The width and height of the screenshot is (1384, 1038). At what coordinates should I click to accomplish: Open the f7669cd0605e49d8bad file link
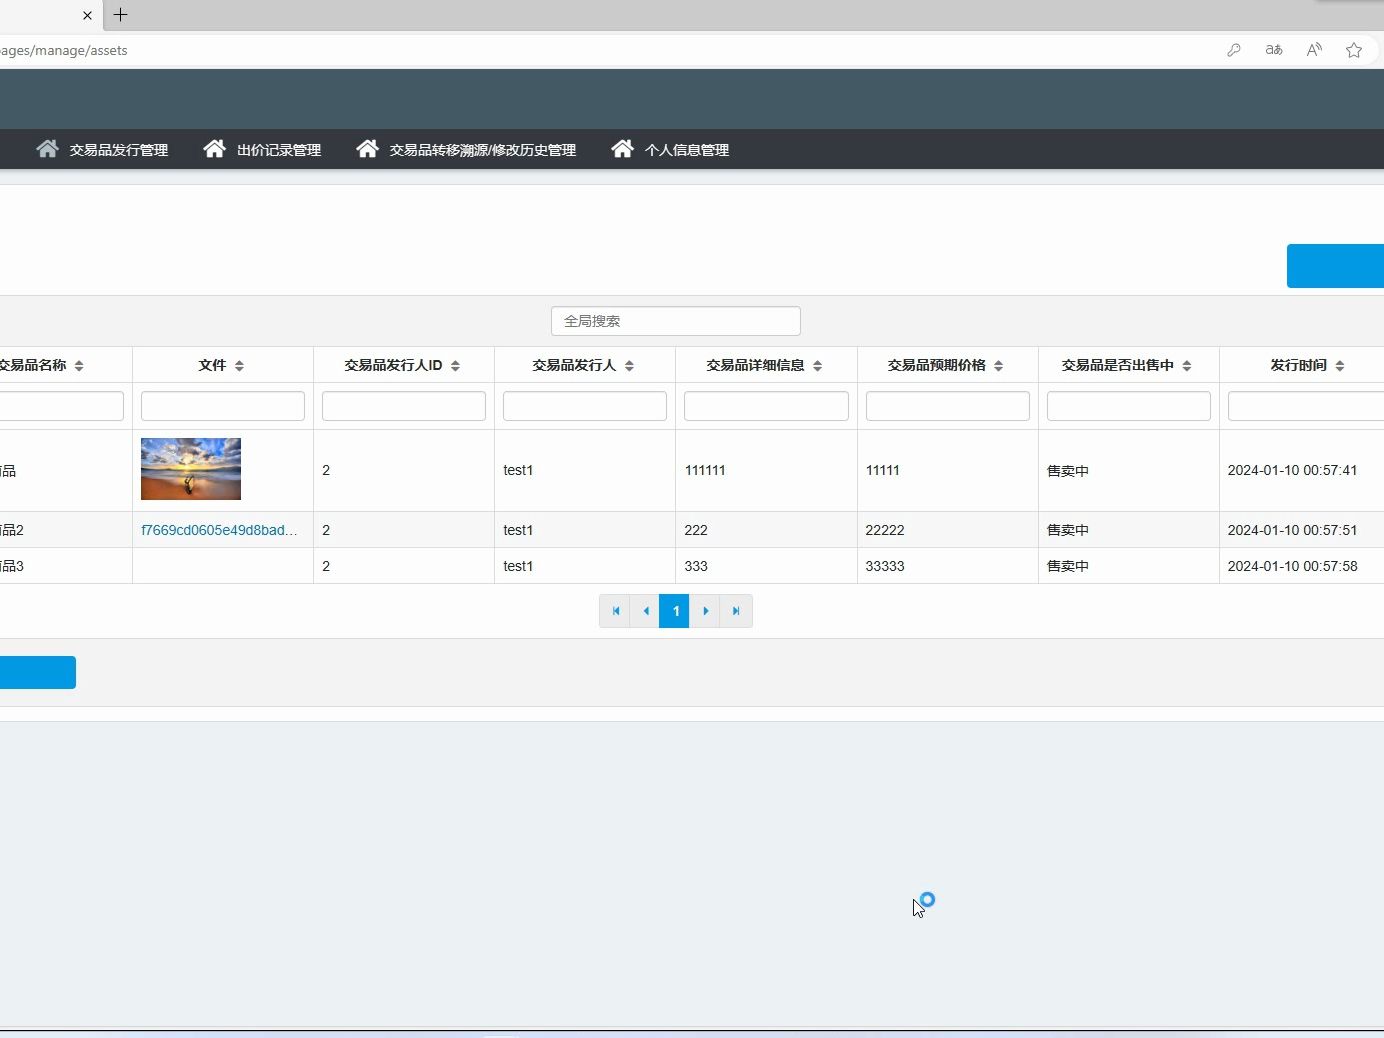(219, 530)
